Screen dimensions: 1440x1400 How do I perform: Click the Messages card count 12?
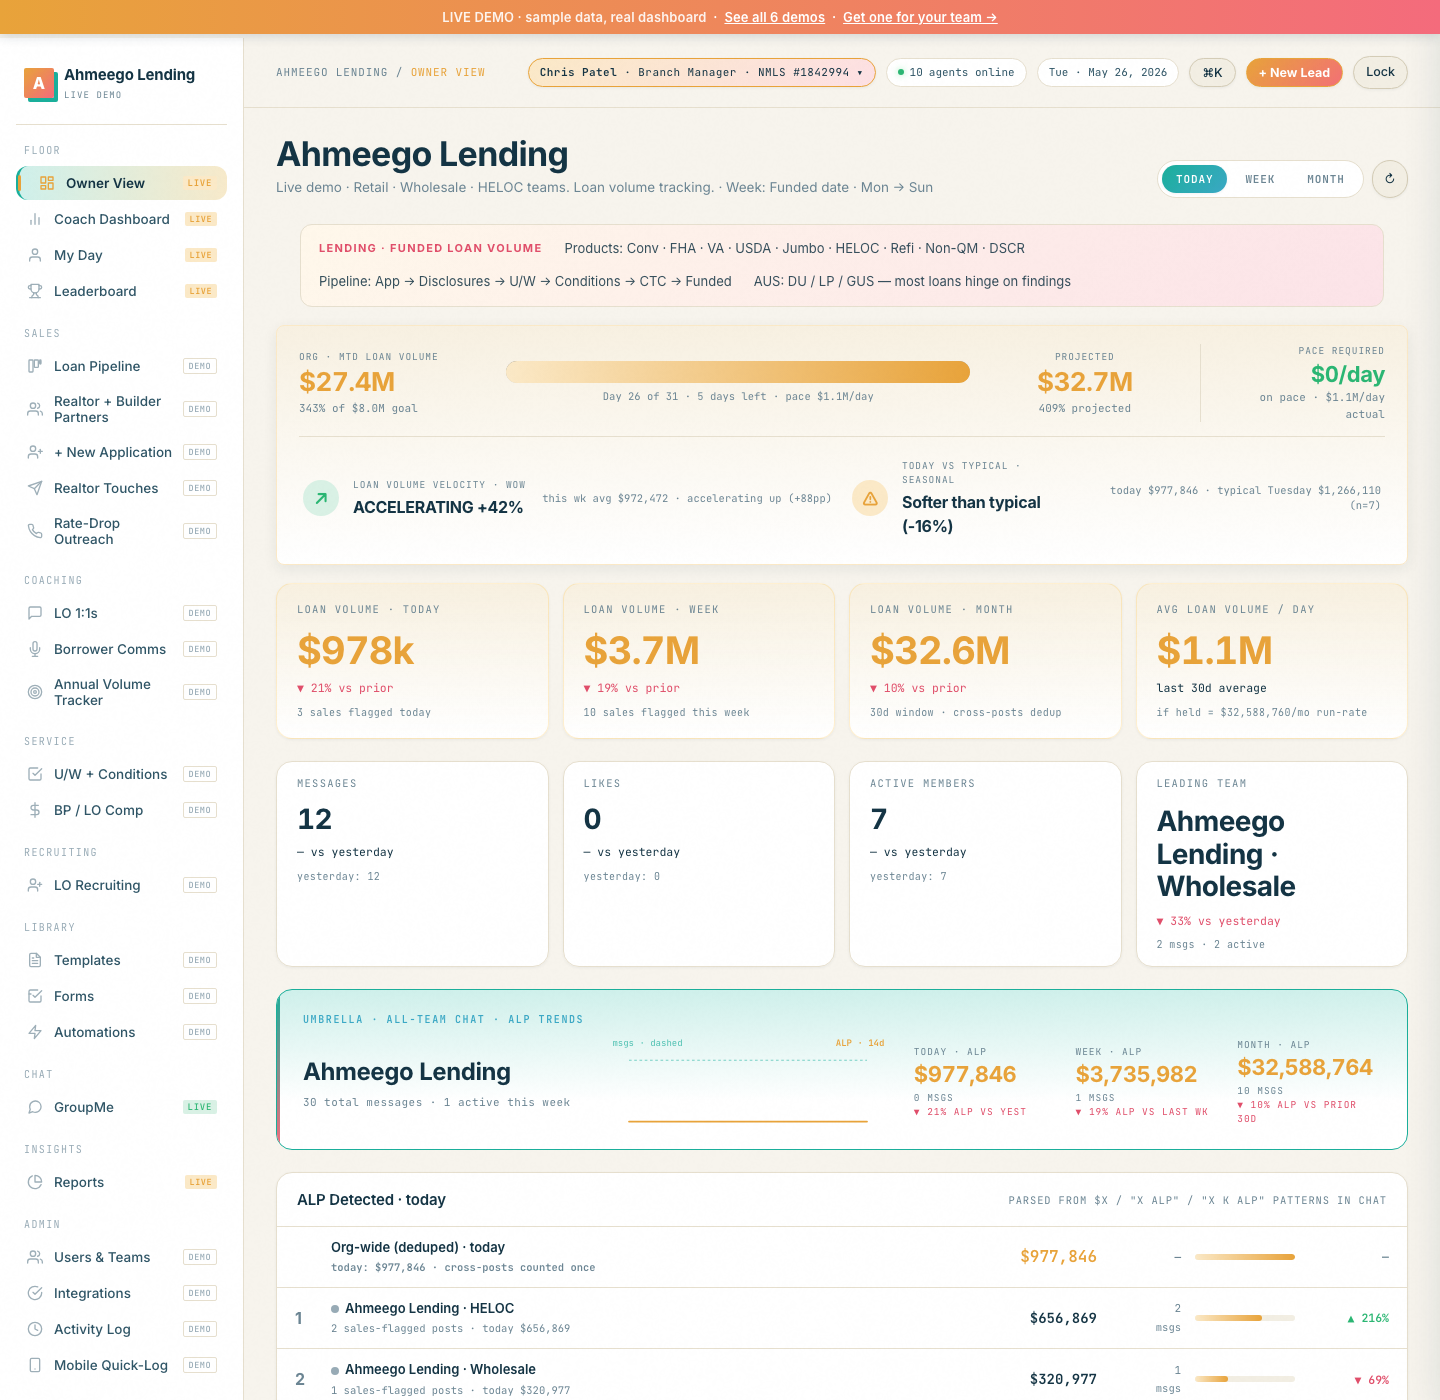coord(315,819)
